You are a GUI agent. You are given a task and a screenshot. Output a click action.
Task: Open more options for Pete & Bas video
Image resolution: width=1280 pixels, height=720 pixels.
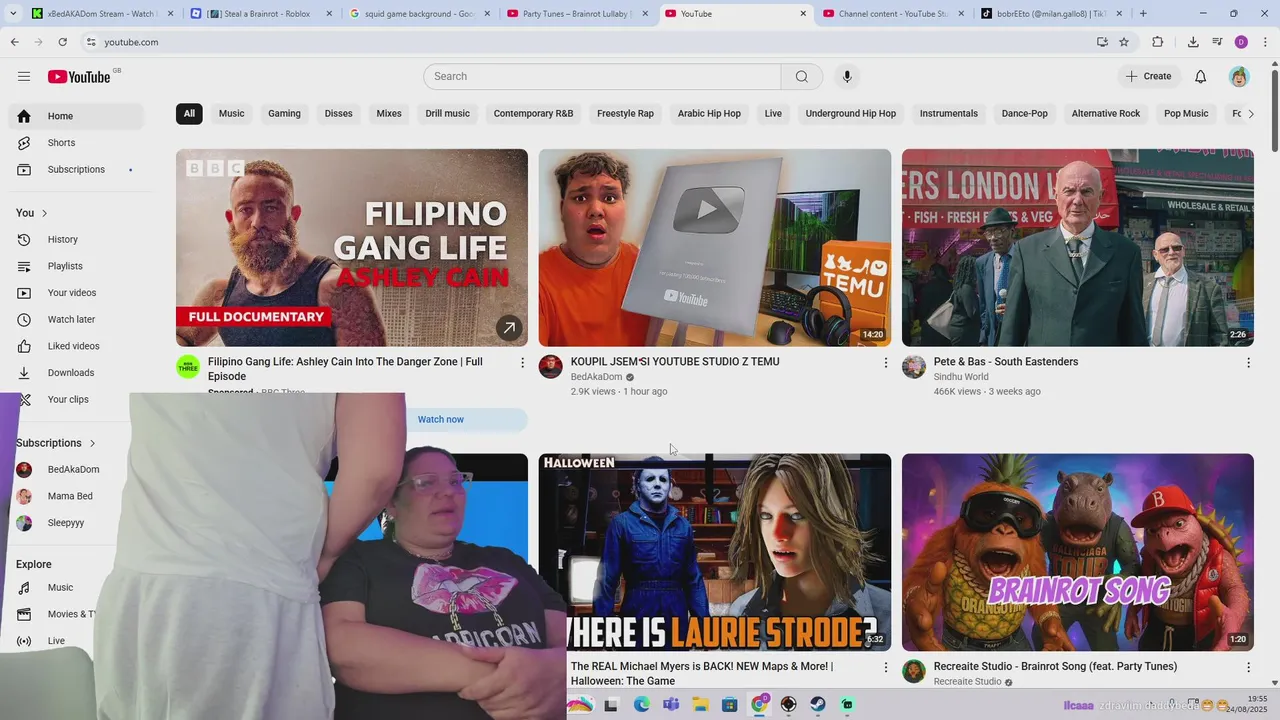coord(1248,363)
